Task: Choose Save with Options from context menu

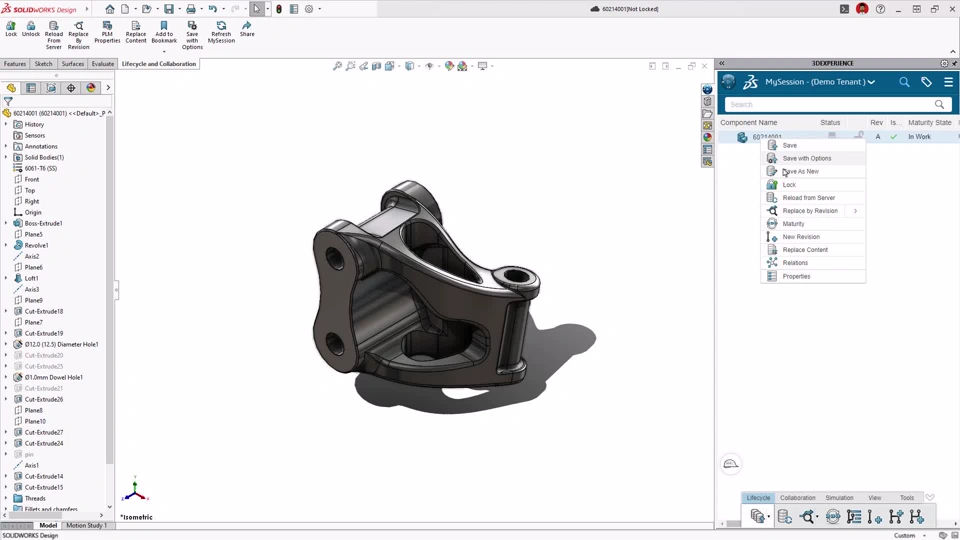Action: pos(806,158)
